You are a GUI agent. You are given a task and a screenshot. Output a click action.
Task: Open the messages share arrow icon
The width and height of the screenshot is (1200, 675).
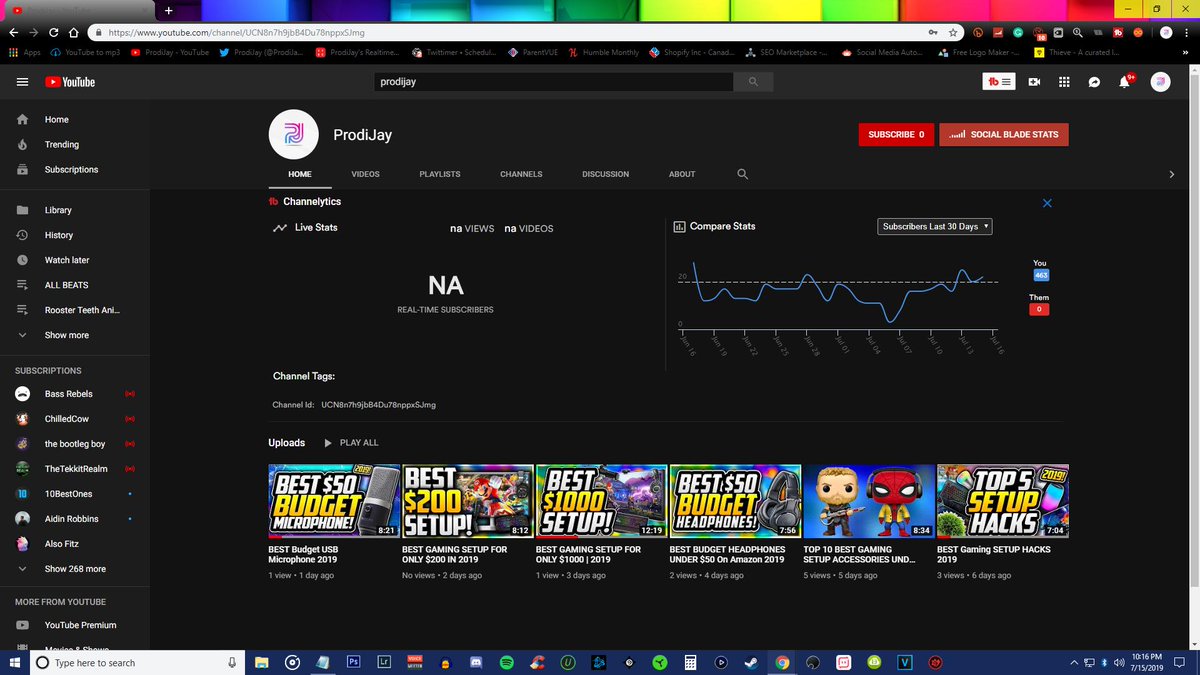[x=1094, y=82]
